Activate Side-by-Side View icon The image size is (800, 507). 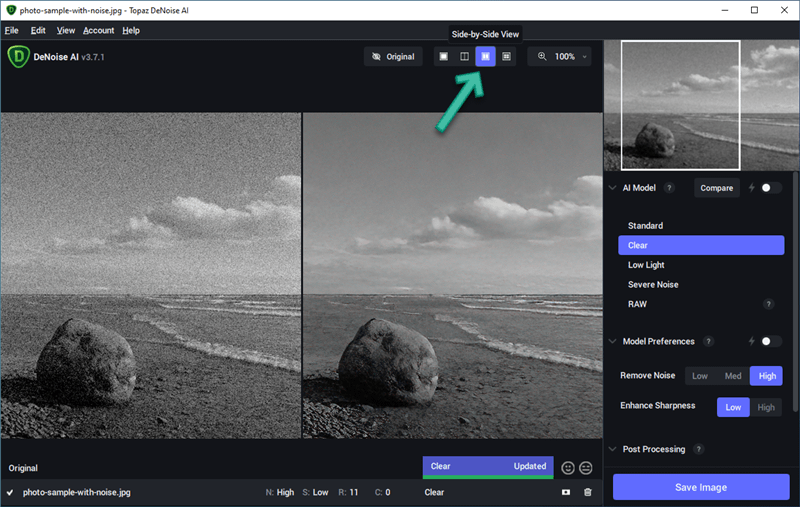click(x=485, y=57)
